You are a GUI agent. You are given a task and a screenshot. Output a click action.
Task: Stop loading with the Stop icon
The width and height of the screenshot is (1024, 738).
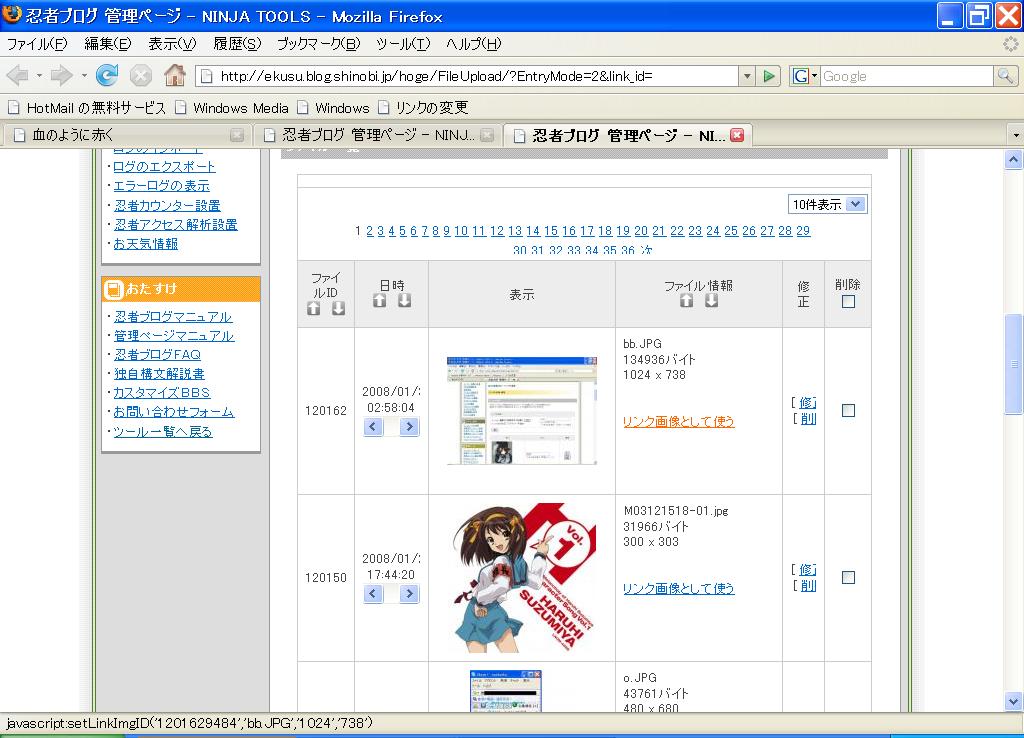[140, 76]
